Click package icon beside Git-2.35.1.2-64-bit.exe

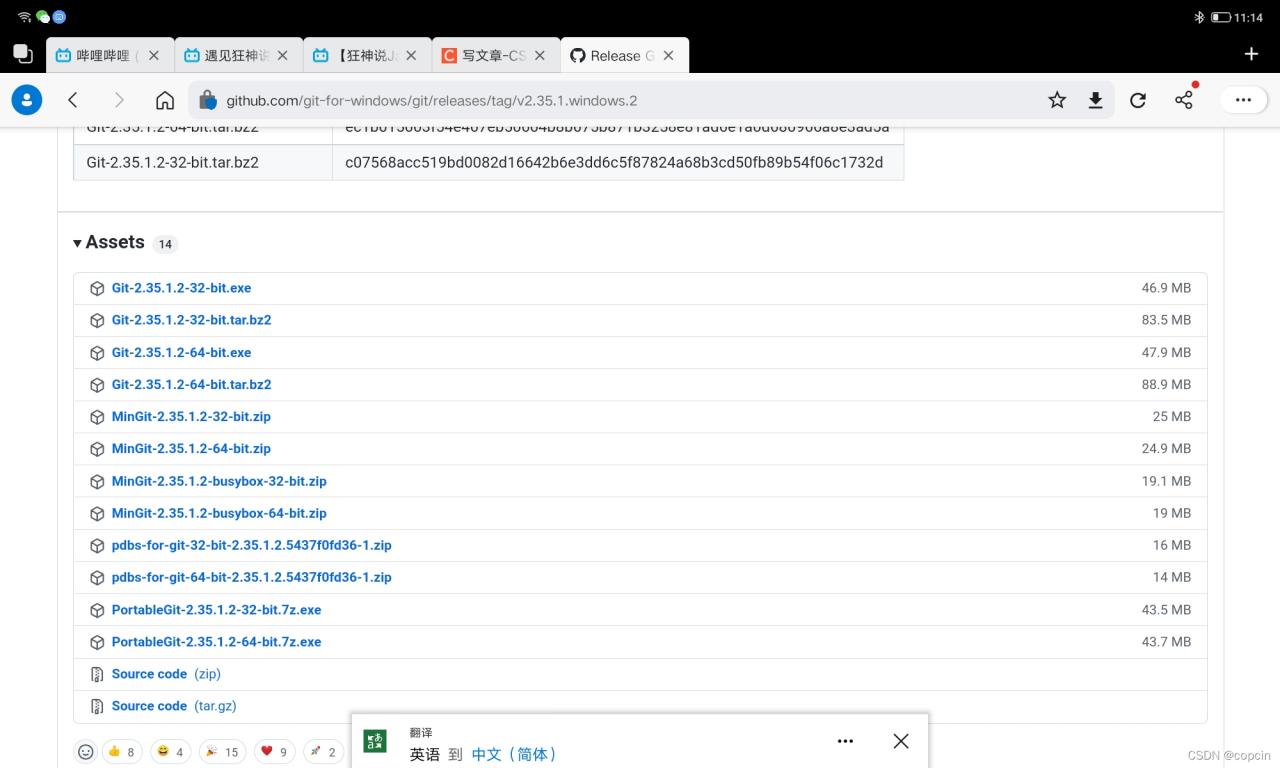coord(97,353)
